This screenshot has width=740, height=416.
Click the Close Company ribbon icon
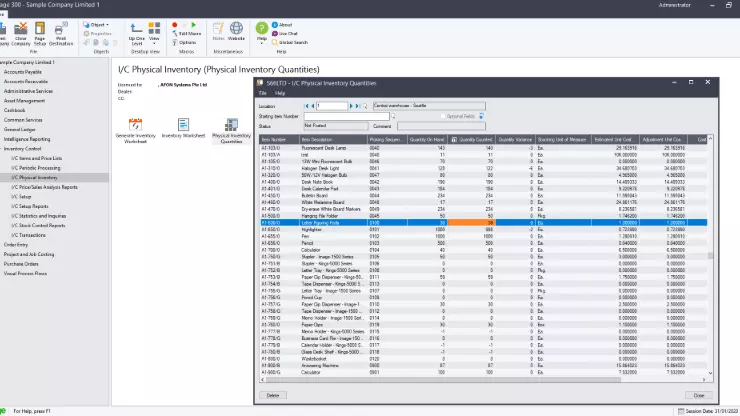click(21, 34)
